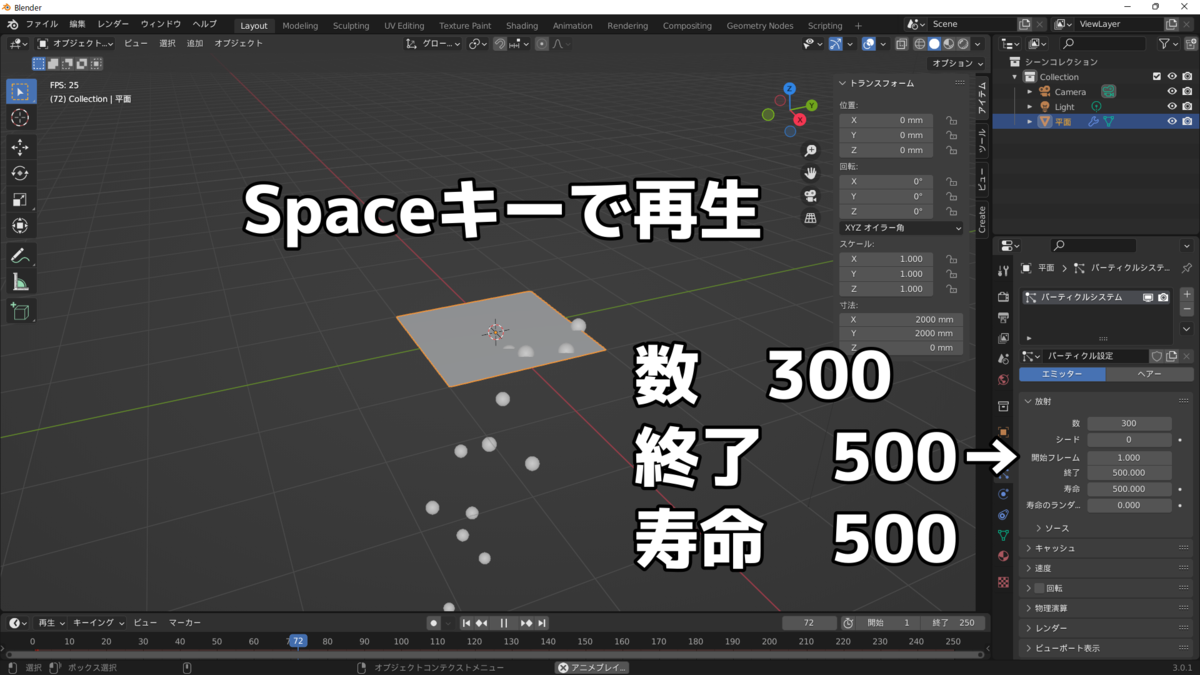Hide the 平面 object in outliner

pyautogui.click(x=1172, y=121)
